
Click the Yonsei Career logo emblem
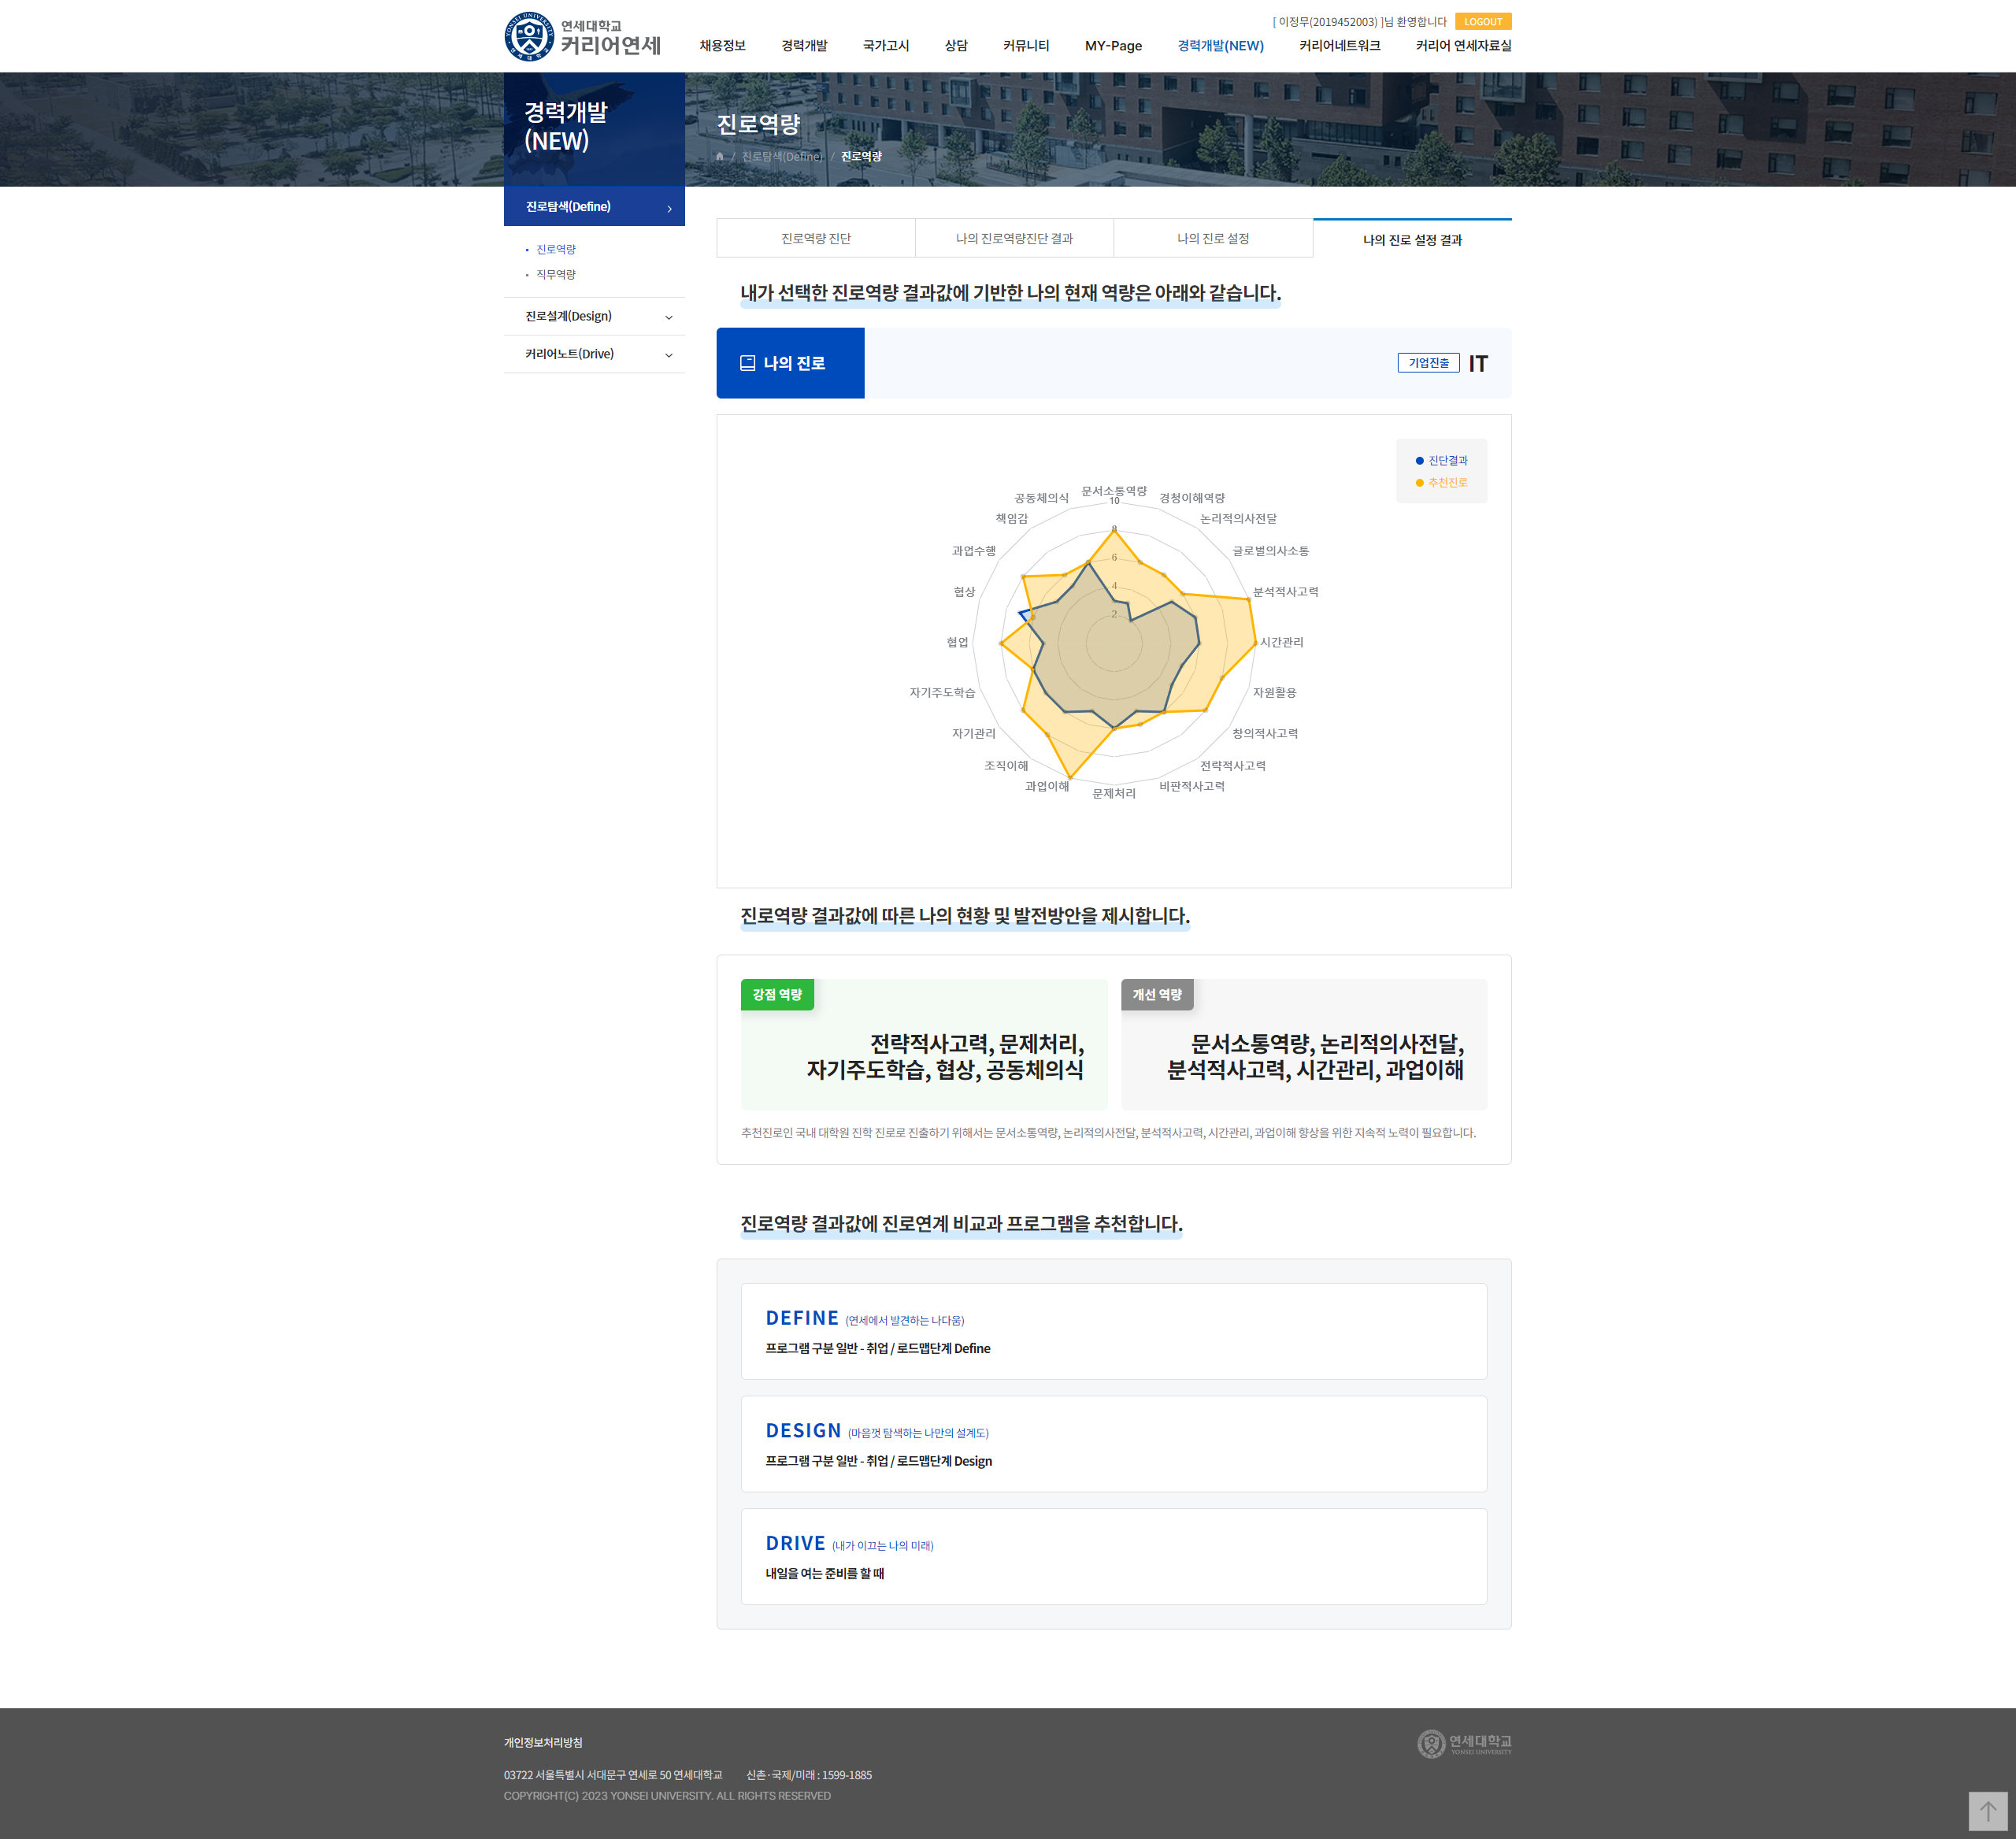(529, 36)
